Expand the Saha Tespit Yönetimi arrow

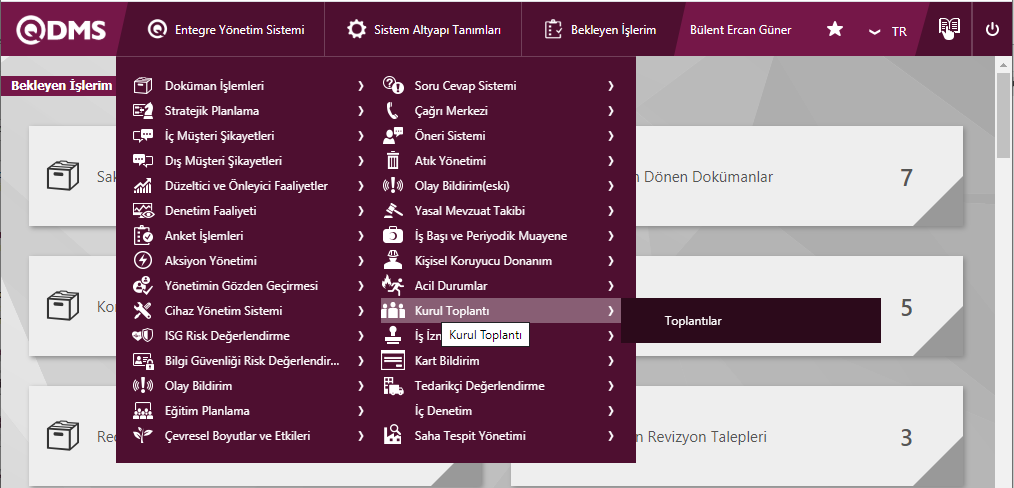(x=610, y=436)
